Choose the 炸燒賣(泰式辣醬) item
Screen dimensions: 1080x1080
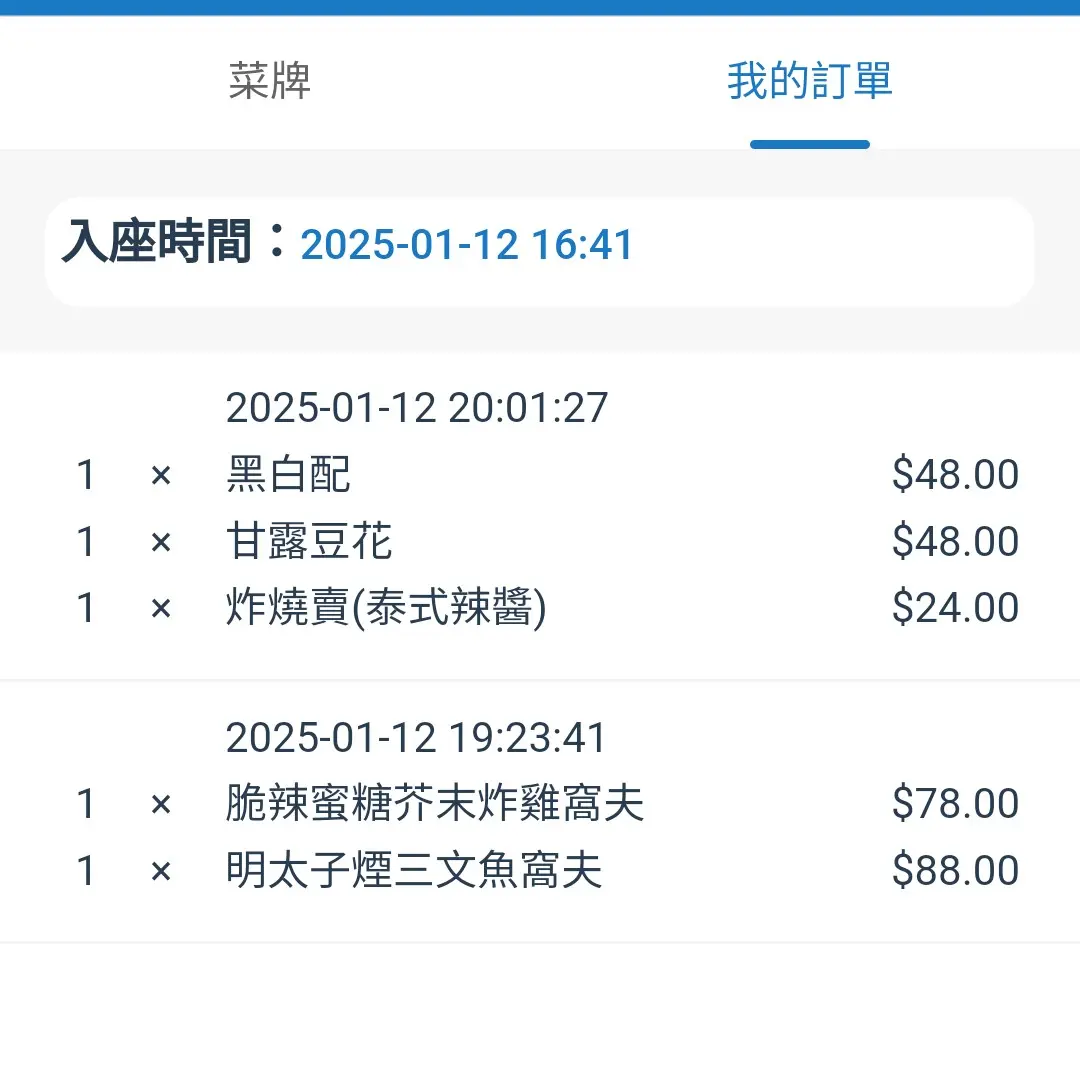tap(386, 608)
